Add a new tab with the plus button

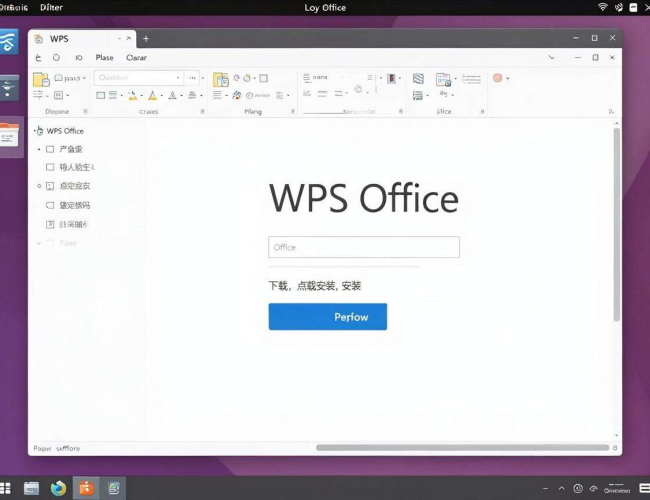[x=146, y=39]
